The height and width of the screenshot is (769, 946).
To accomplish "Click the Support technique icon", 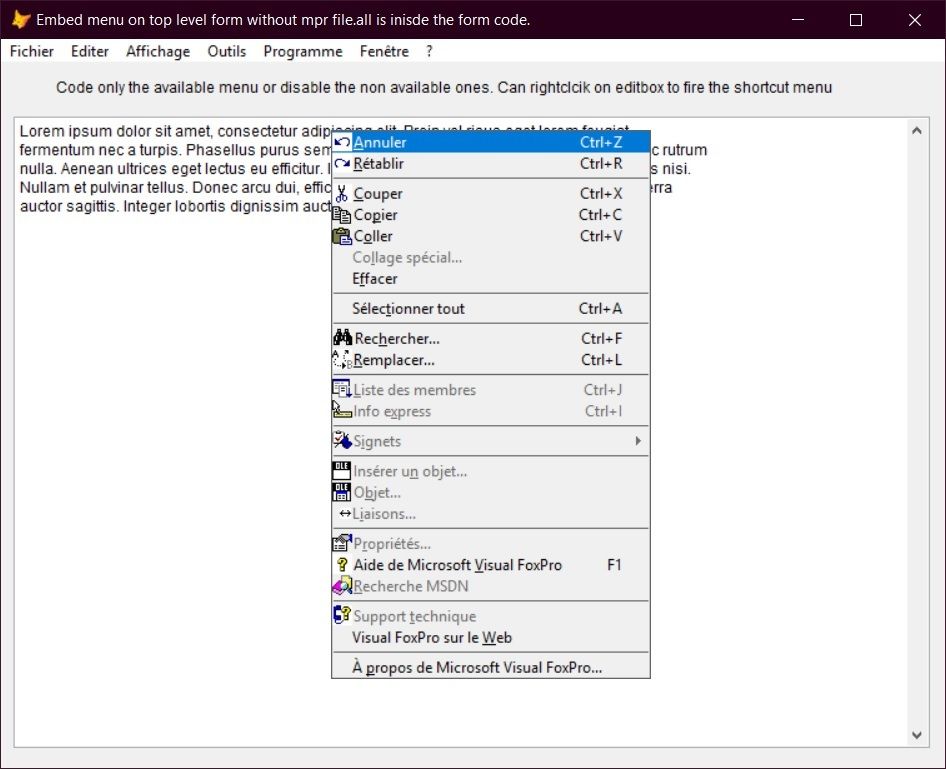I will coord(342,615).
